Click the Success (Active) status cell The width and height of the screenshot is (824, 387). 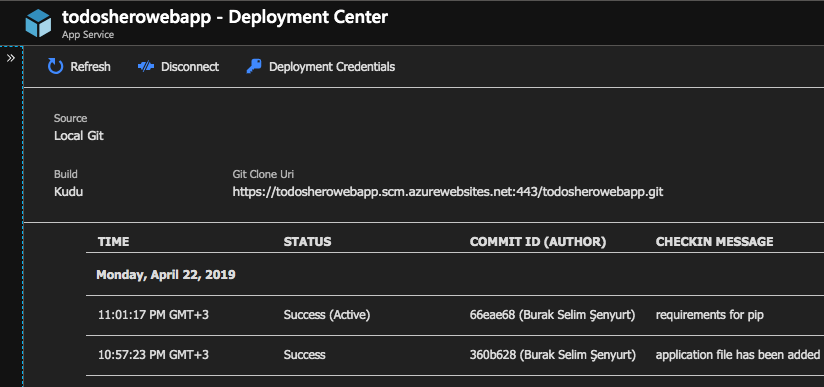coord(327,315)
